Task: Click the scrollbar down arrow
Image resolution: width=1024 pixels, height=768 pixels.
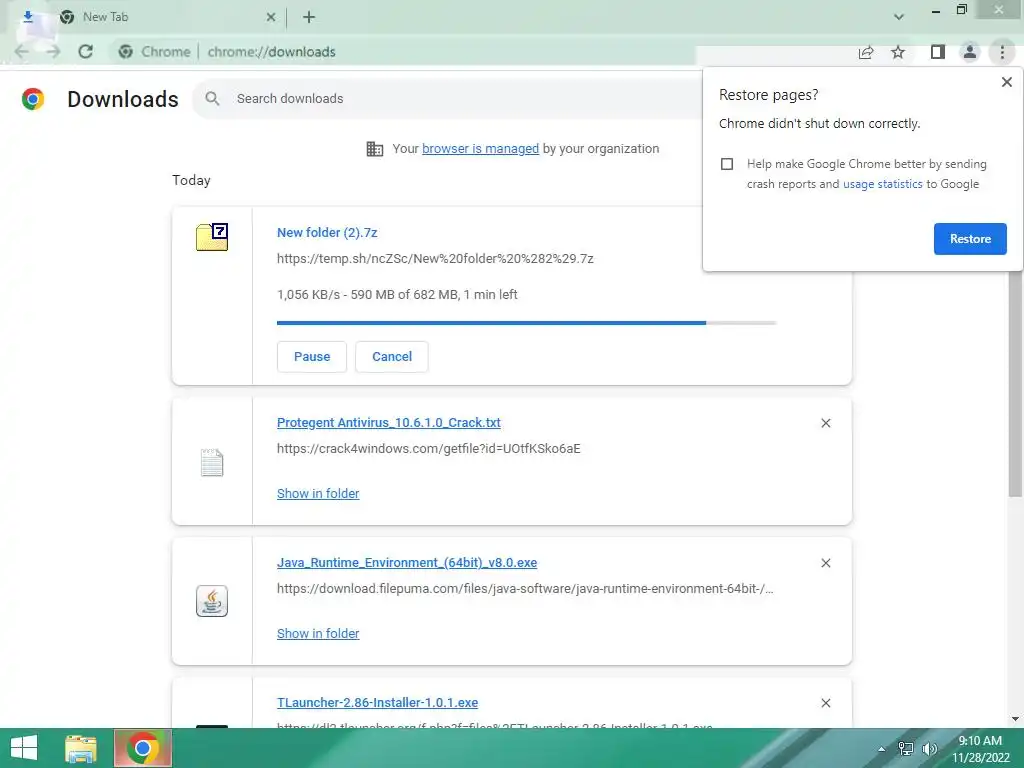Action: pyautogui.click(x=1015, y=719)
